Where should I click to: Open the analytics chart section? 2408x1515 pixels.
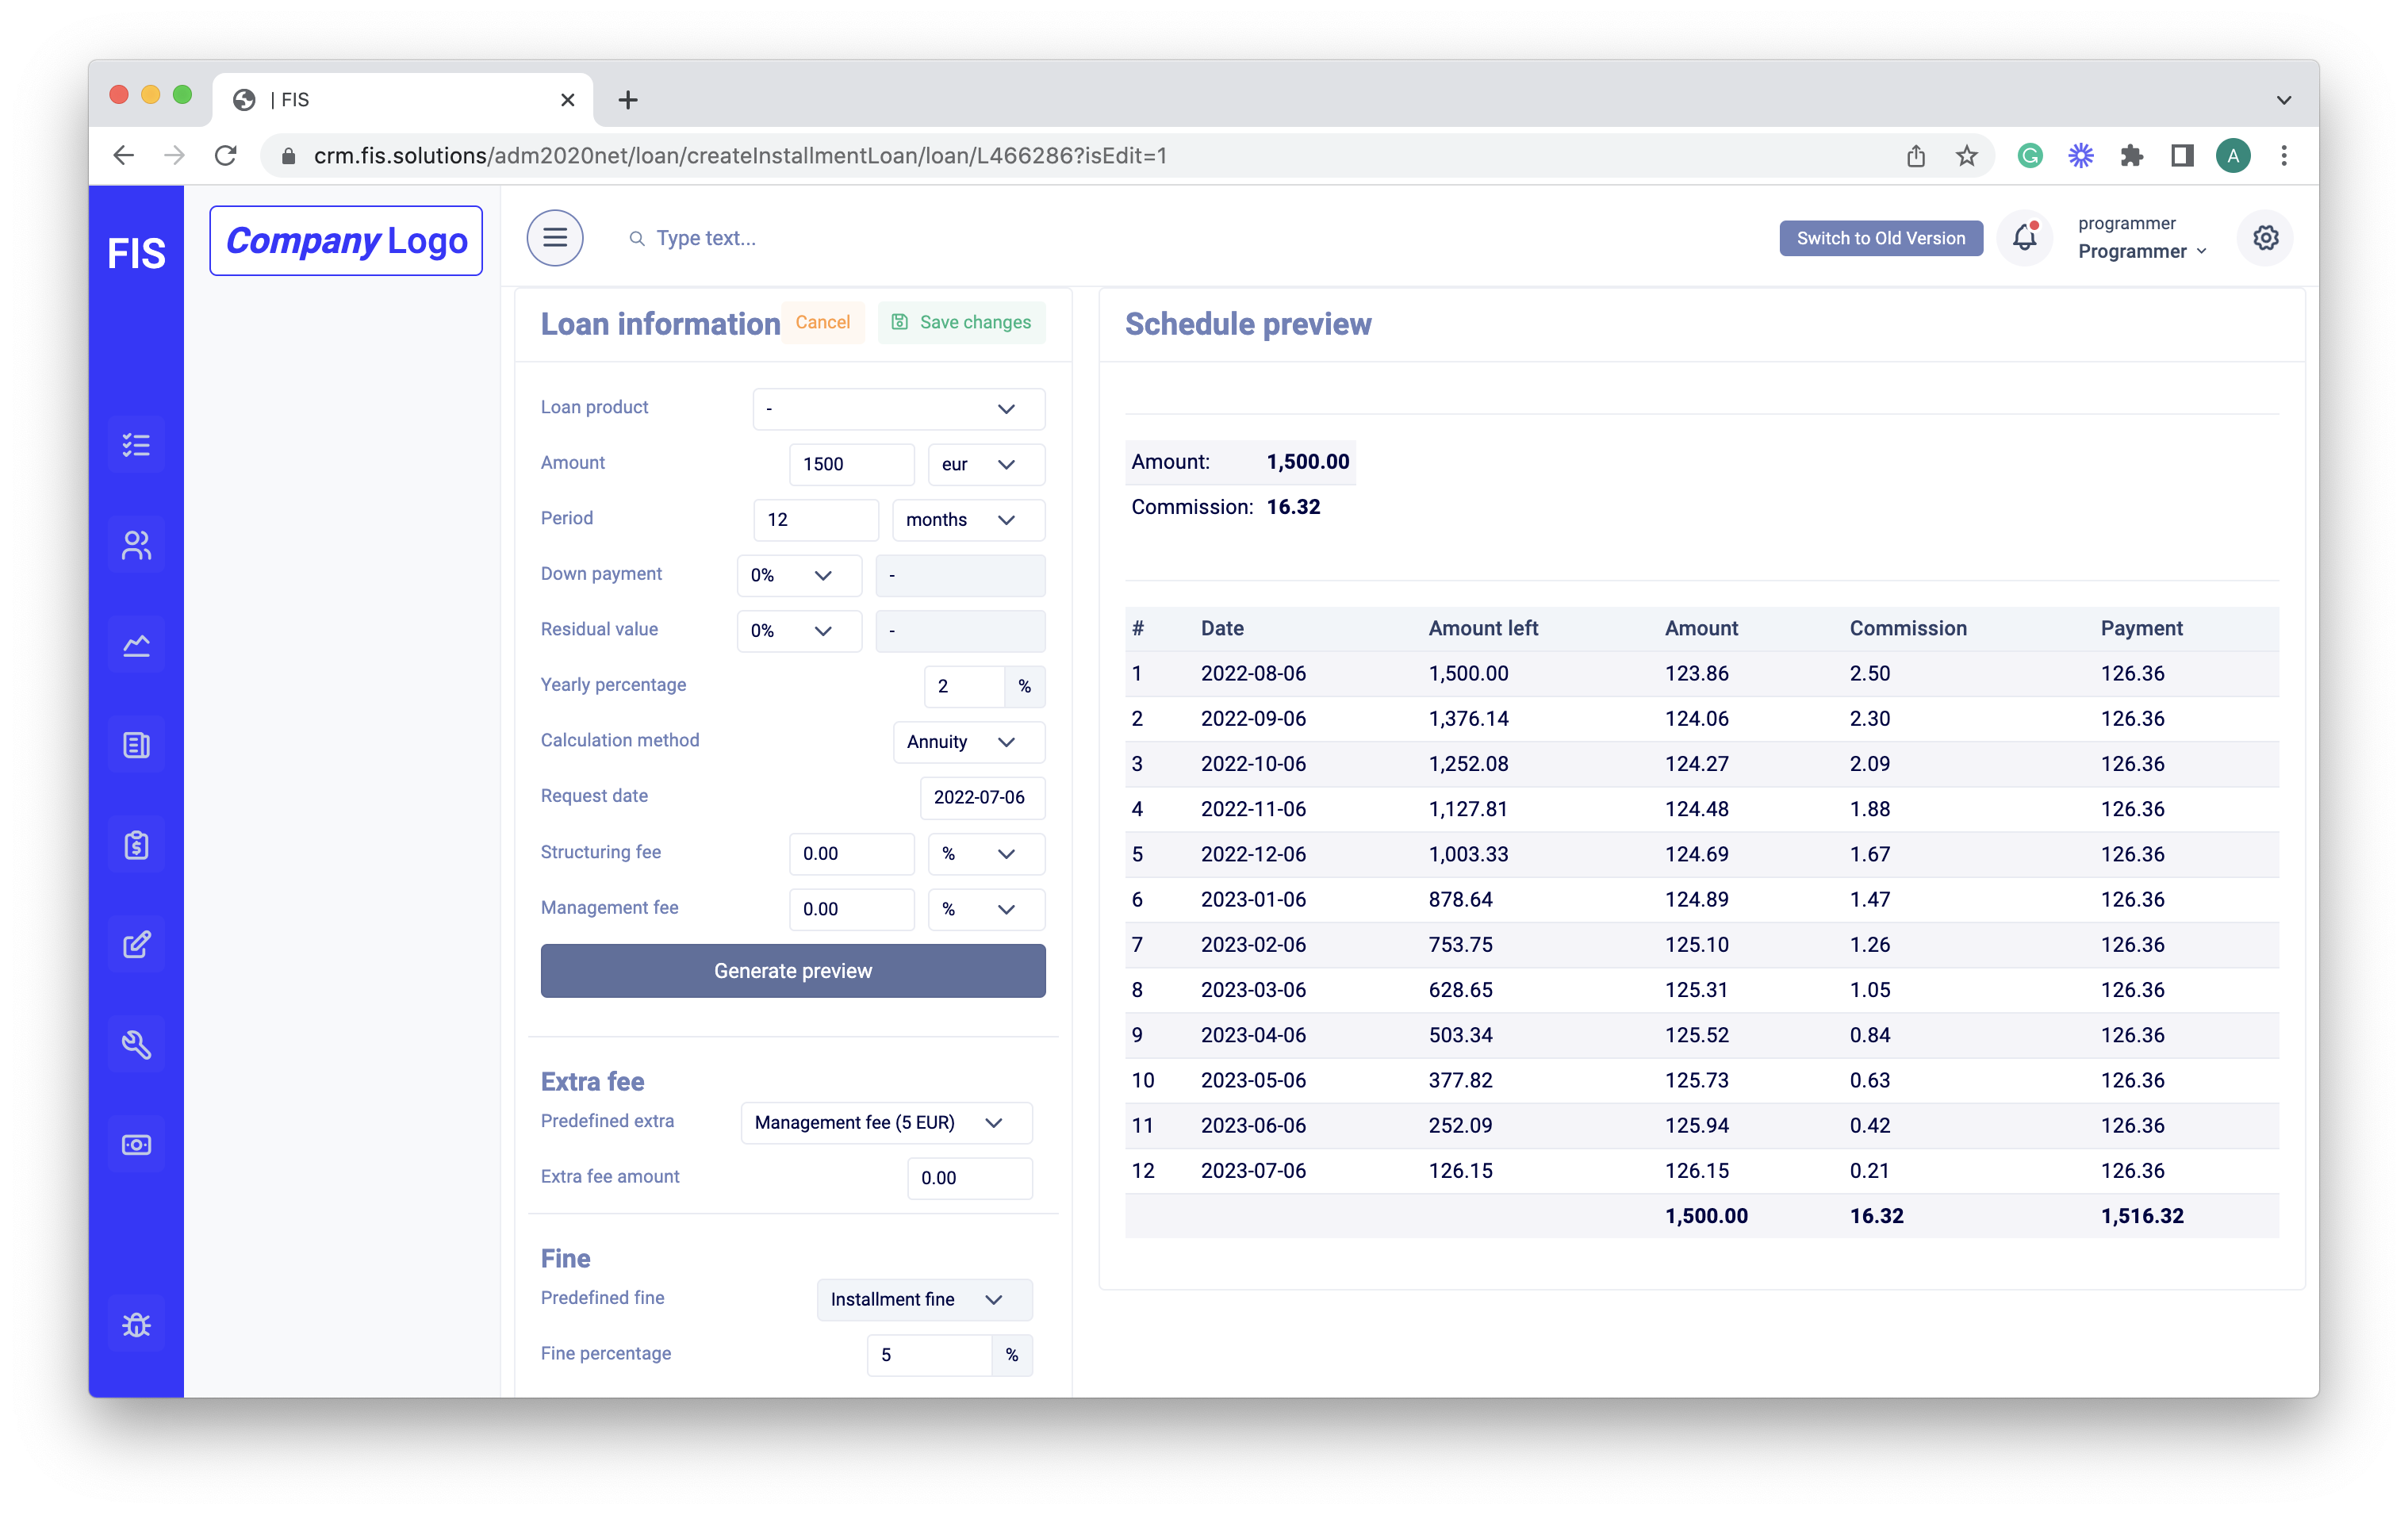(136, 643)
